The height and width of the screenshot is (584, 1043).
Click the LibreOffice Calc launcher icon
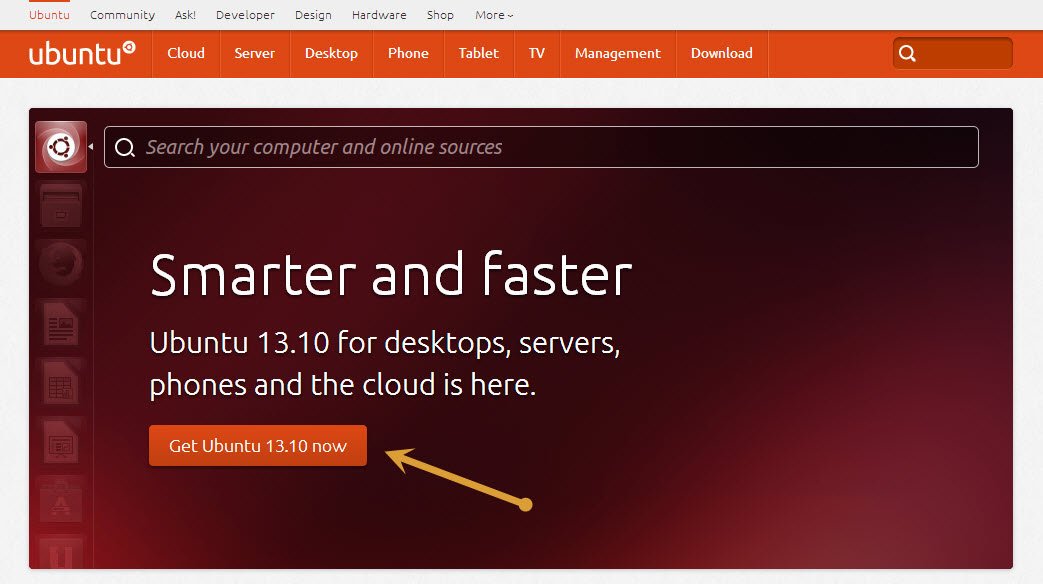tap(61, 383)
